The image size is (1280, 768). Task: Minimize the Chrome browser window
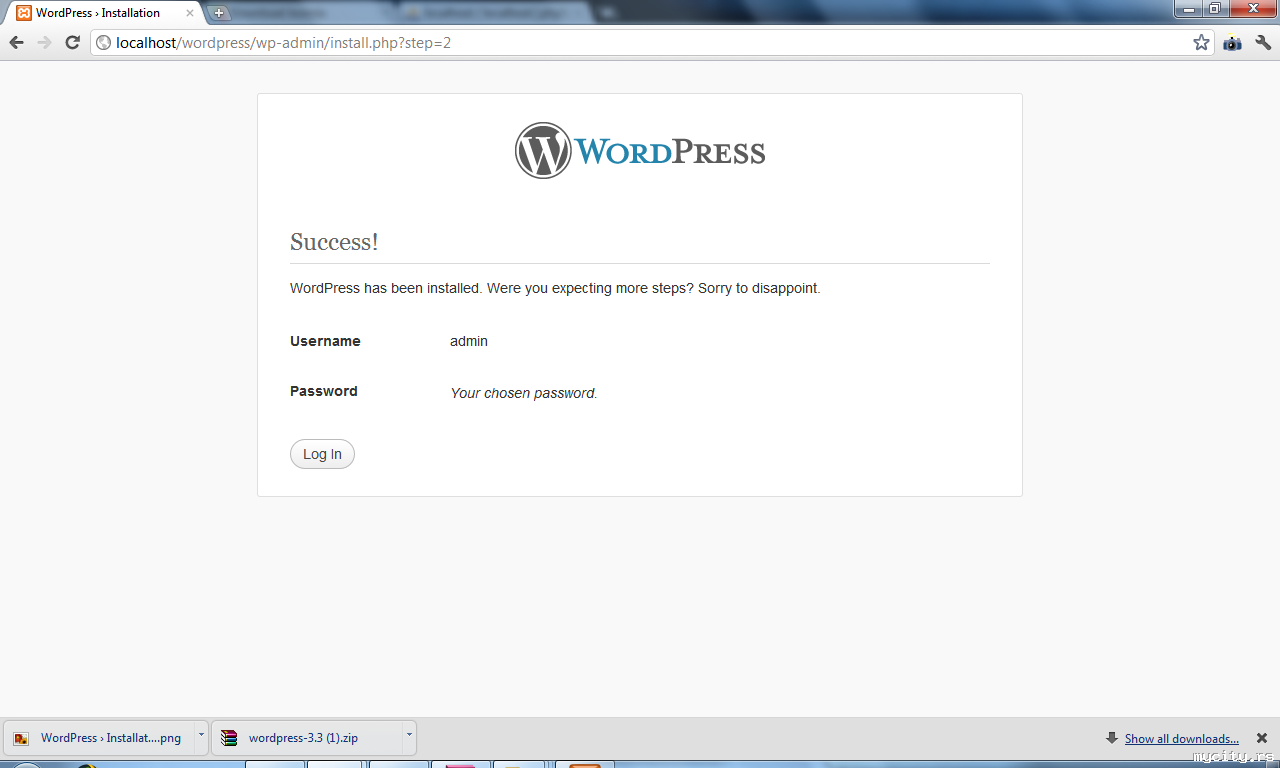click(x=1188, y=8)
